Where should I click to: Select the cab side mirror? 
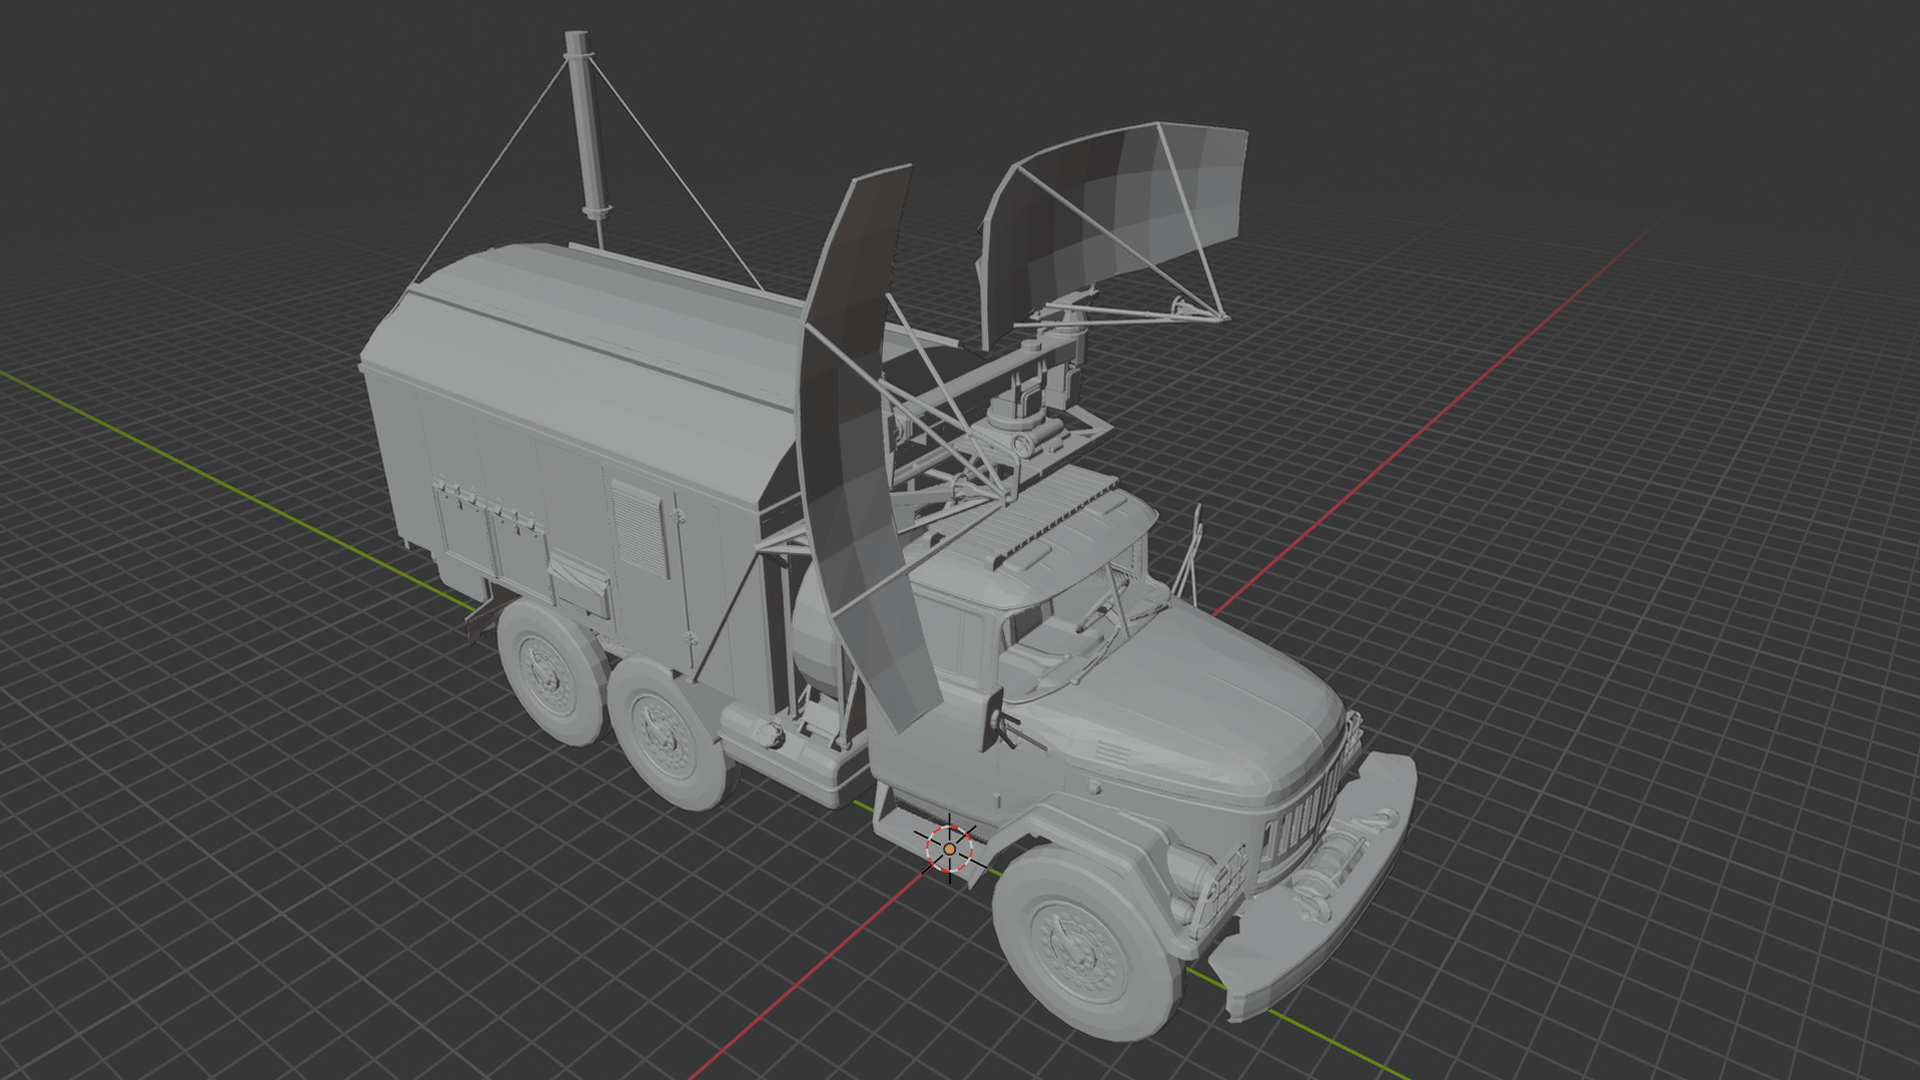994,718
